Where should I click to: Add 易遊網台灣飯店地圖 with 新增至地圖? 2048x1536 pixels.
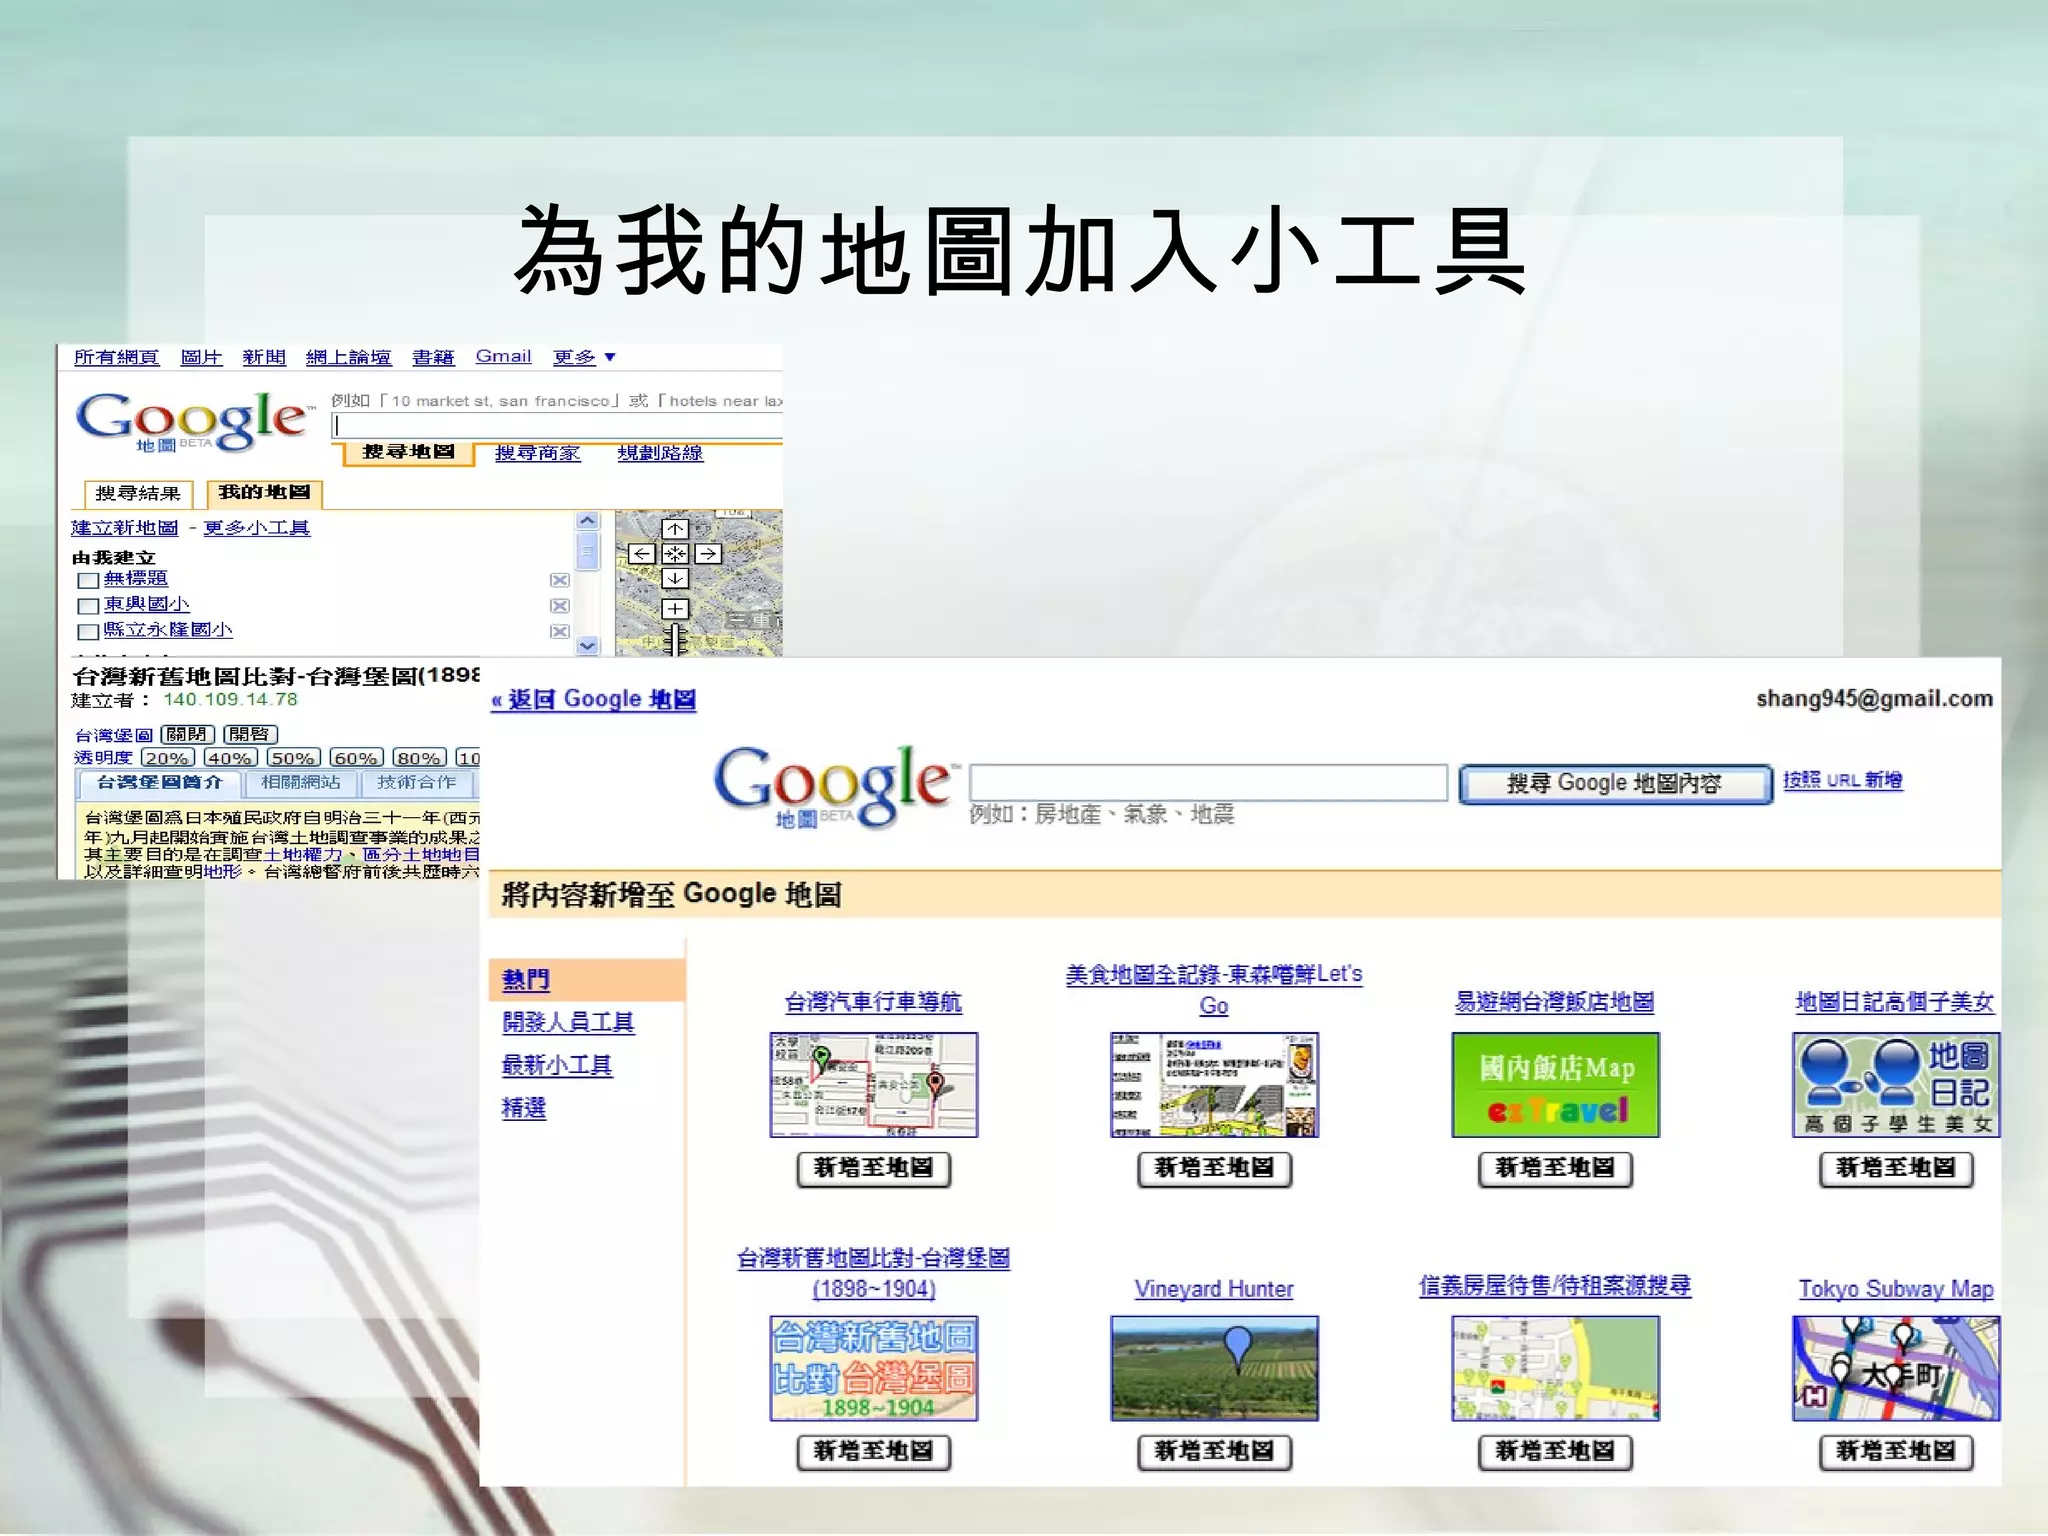(1555, 1168)
